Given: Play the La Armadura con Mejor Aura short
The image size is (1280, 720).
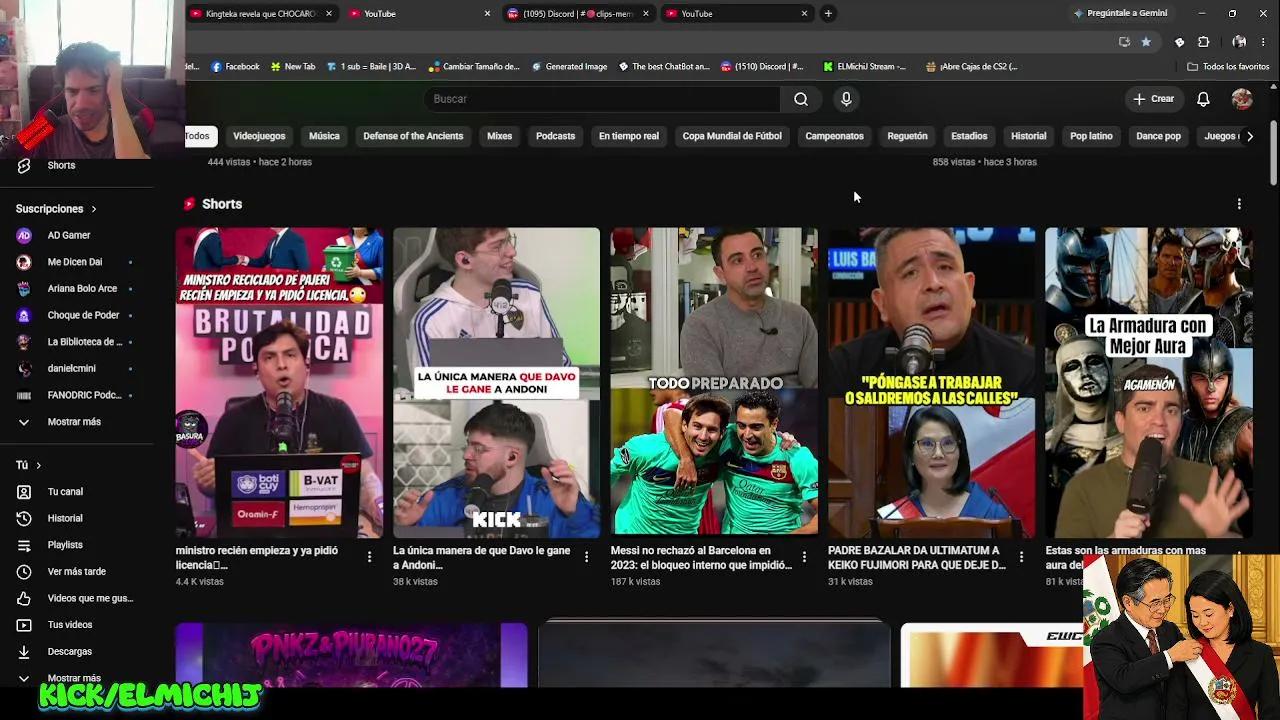Looking at the screenshot, I should click(1148, 382).
